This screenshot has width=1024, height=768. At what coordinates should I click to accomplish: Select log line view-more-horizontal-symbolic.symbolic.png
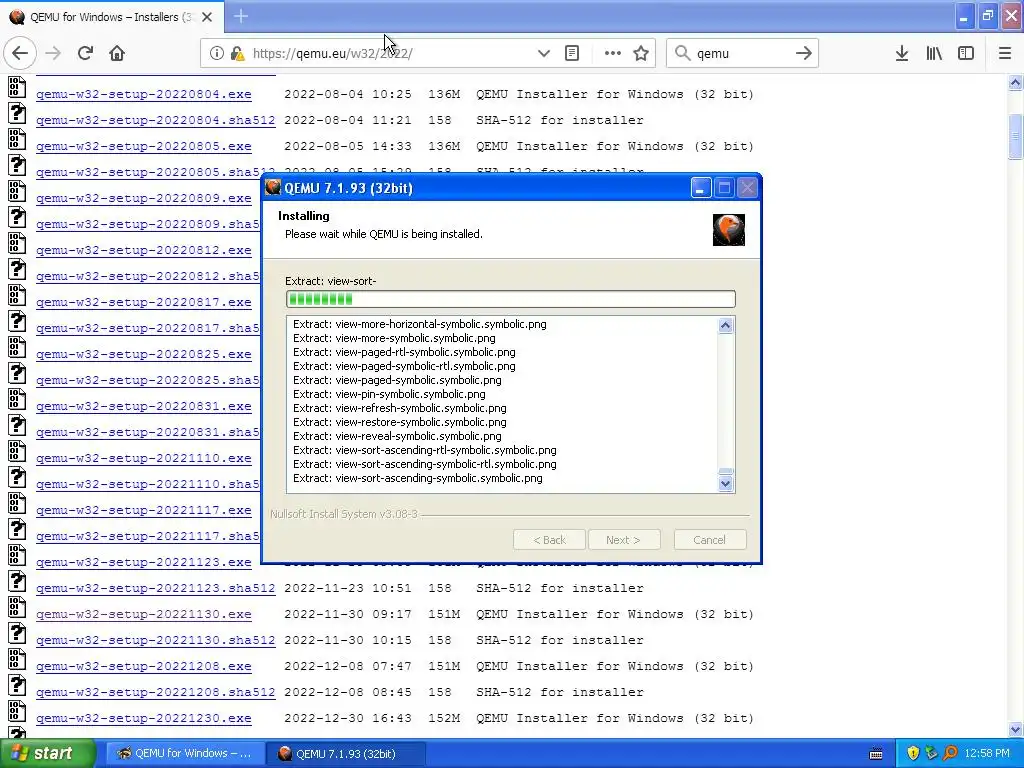pyautogui.click(x=419, y=324)
